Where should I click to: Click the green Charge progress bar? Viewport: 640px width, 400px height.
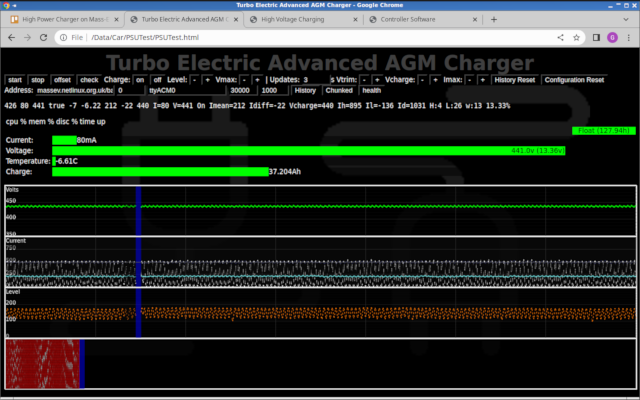[160, 172]
